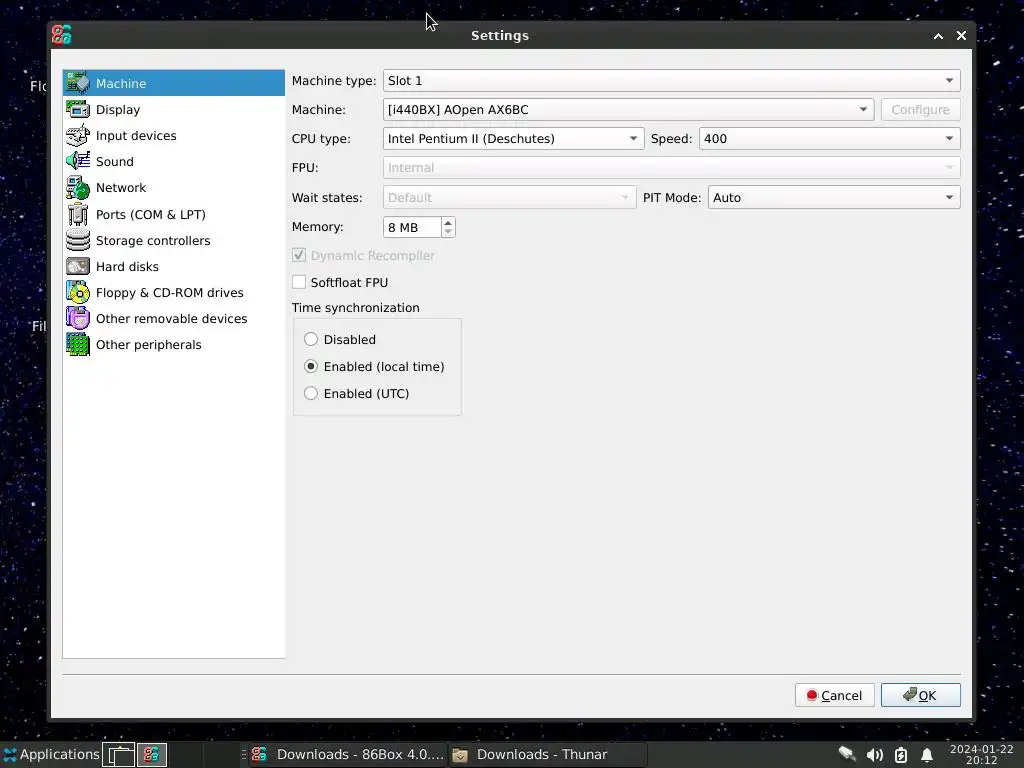Click the Hard disks icon
The height and width of the screenshot is (768, 1024).
[x=78, y=266]
